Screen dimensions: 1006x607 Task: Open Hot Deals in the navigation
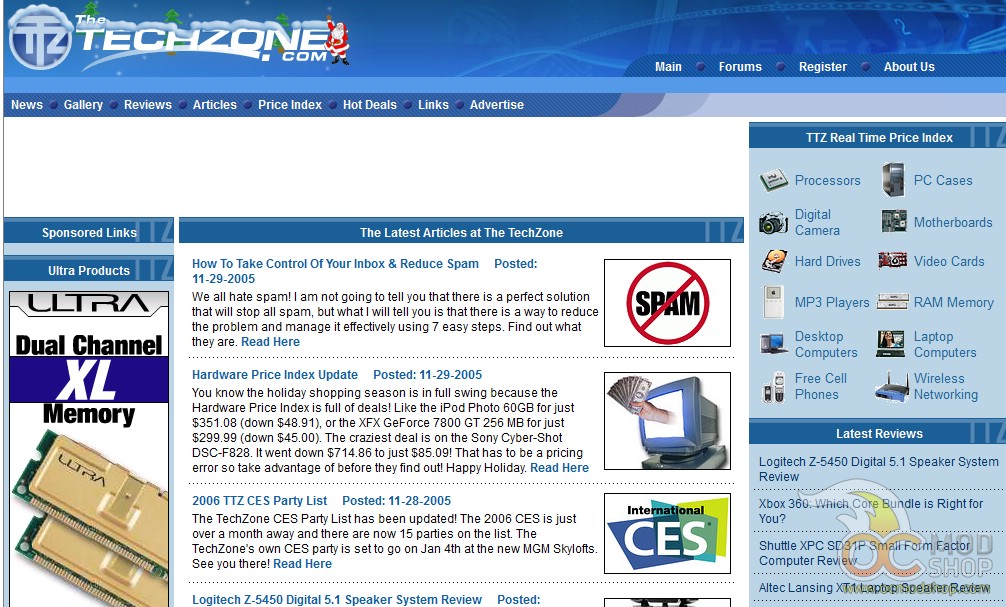370,105
